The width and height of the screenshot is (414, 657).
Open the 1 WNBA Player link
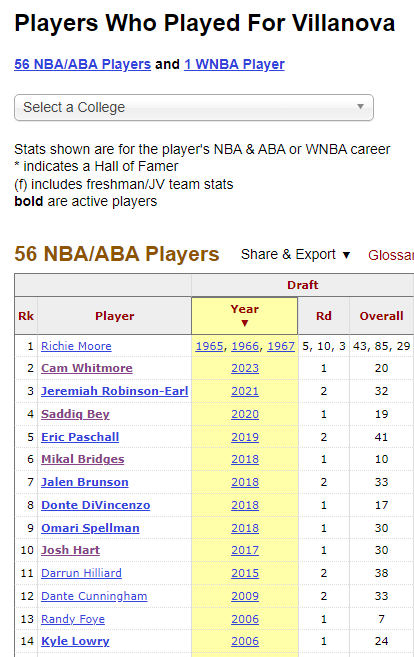click(234, 64)
